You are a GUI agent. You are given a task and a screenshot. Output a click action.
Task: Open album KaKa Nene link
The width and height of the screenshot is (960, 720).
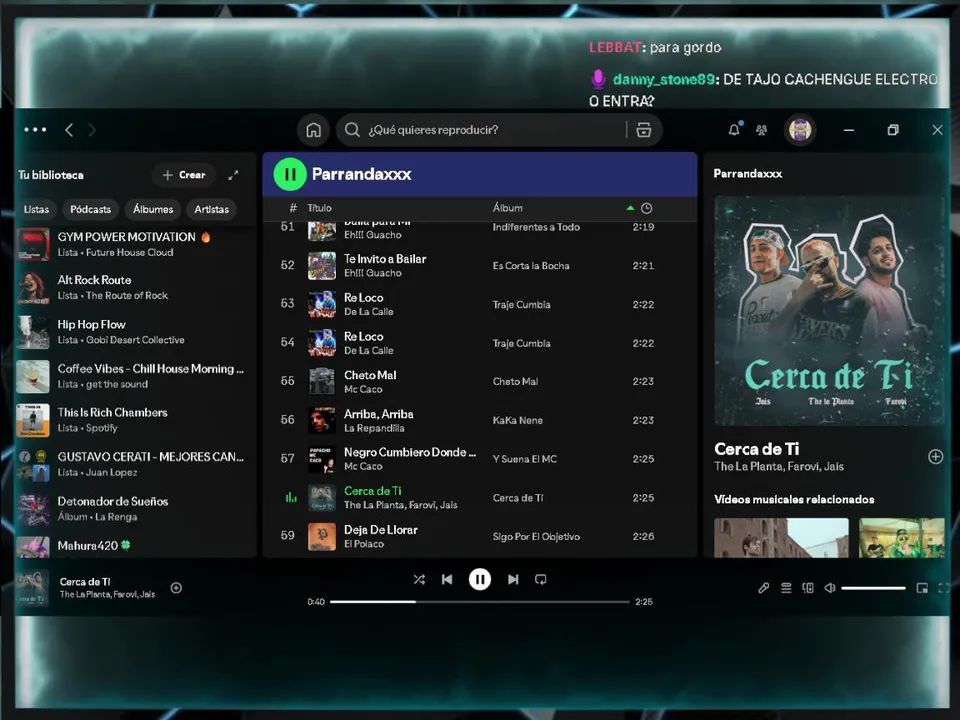click(517, 420)
